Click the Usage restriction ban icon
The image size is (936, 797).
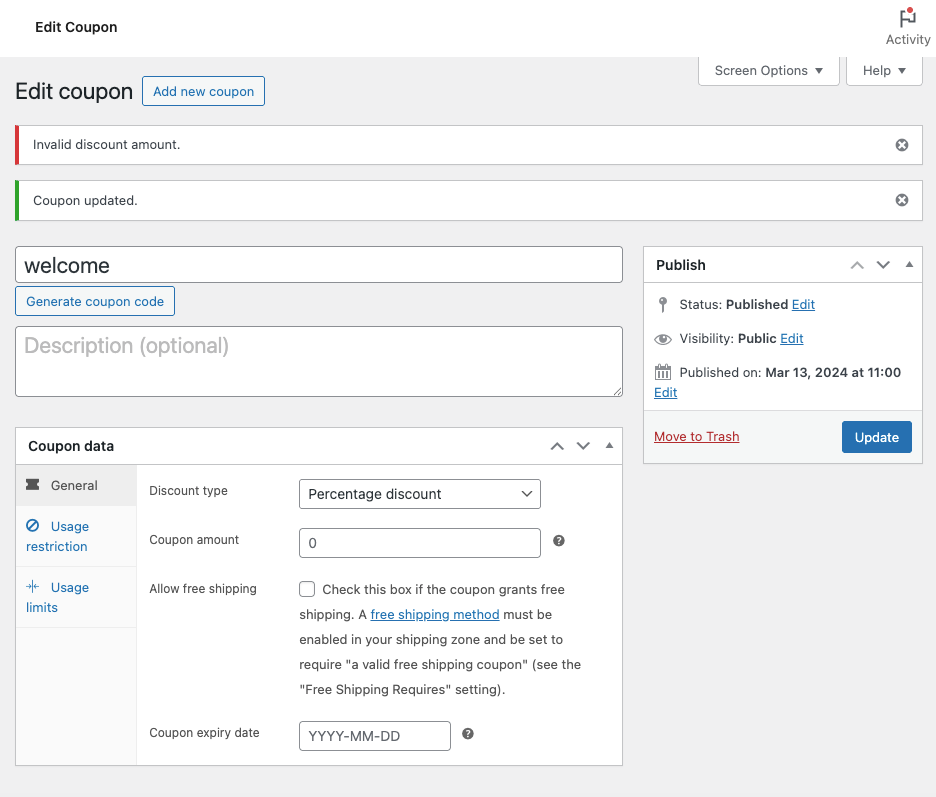coord(33,525)
